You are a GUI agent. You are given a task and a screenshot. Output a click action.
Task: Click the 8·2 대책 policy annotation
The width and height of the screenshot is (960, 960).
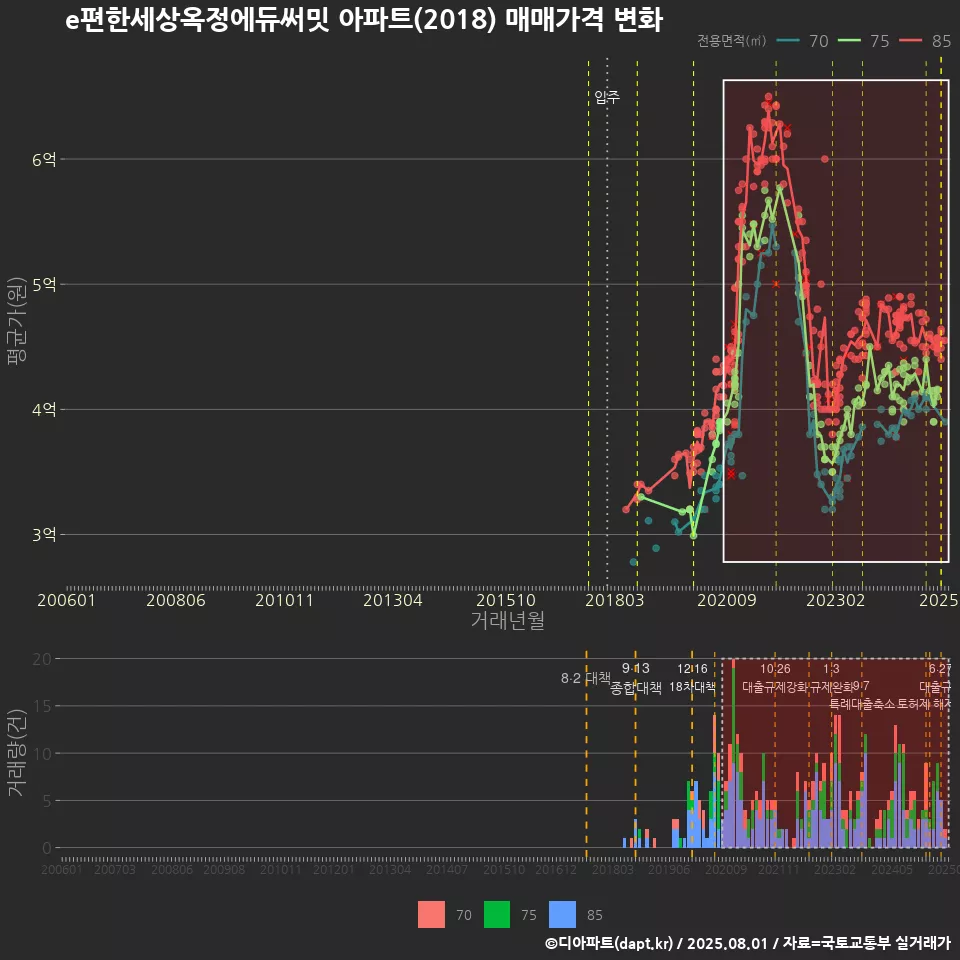pos(585,678)
